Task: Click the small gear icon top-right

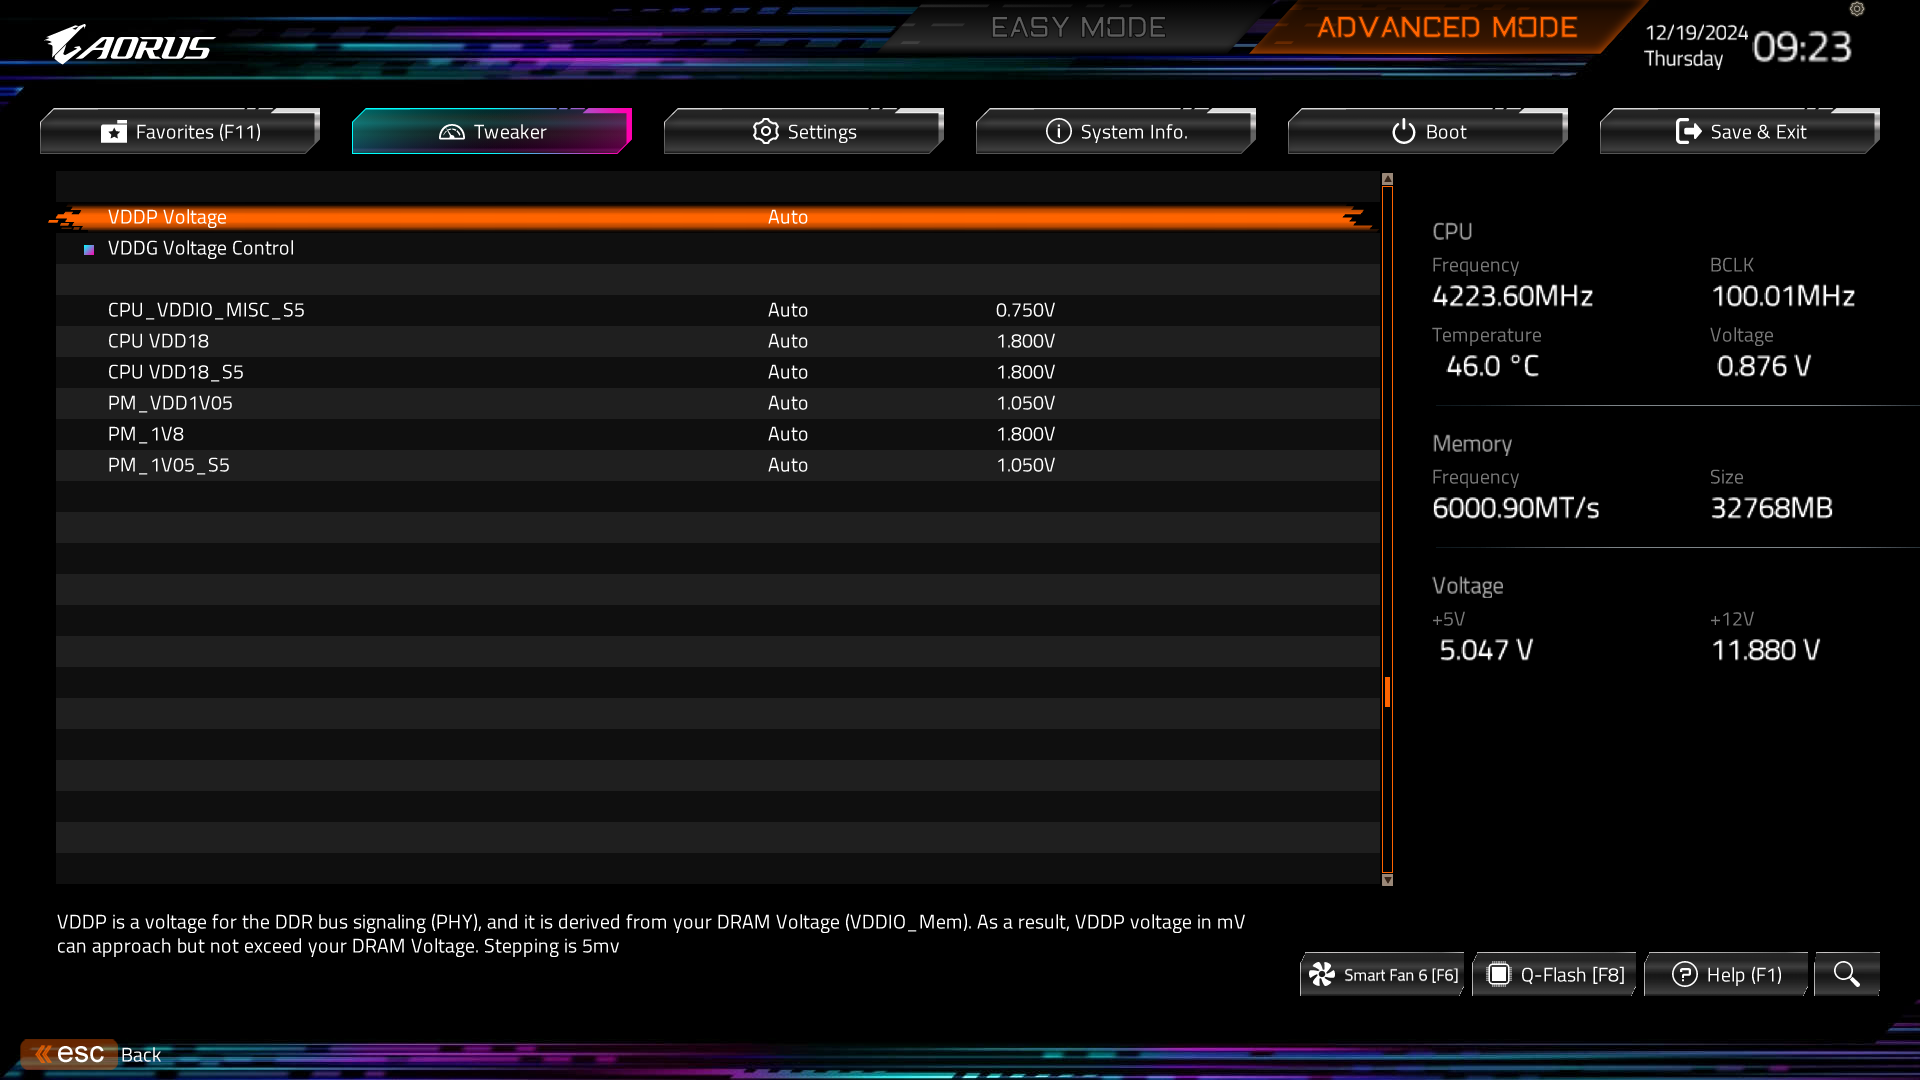Action: (1857, 9)
